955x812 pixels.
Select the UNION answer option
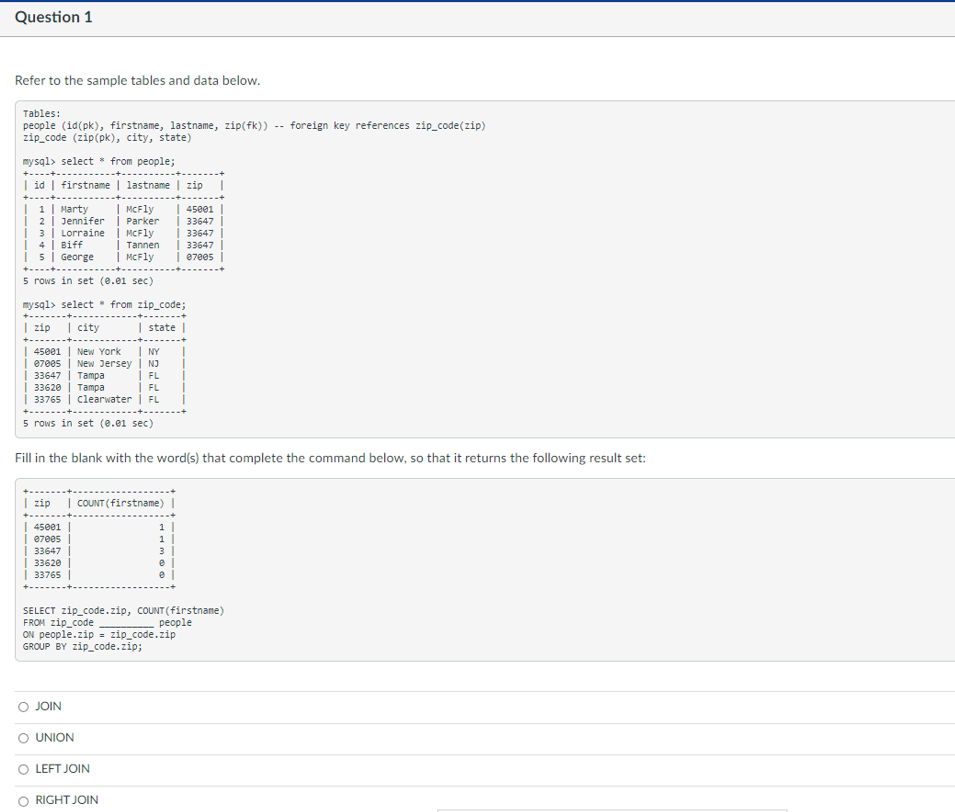pyautogui.click(x=23, y=737)
